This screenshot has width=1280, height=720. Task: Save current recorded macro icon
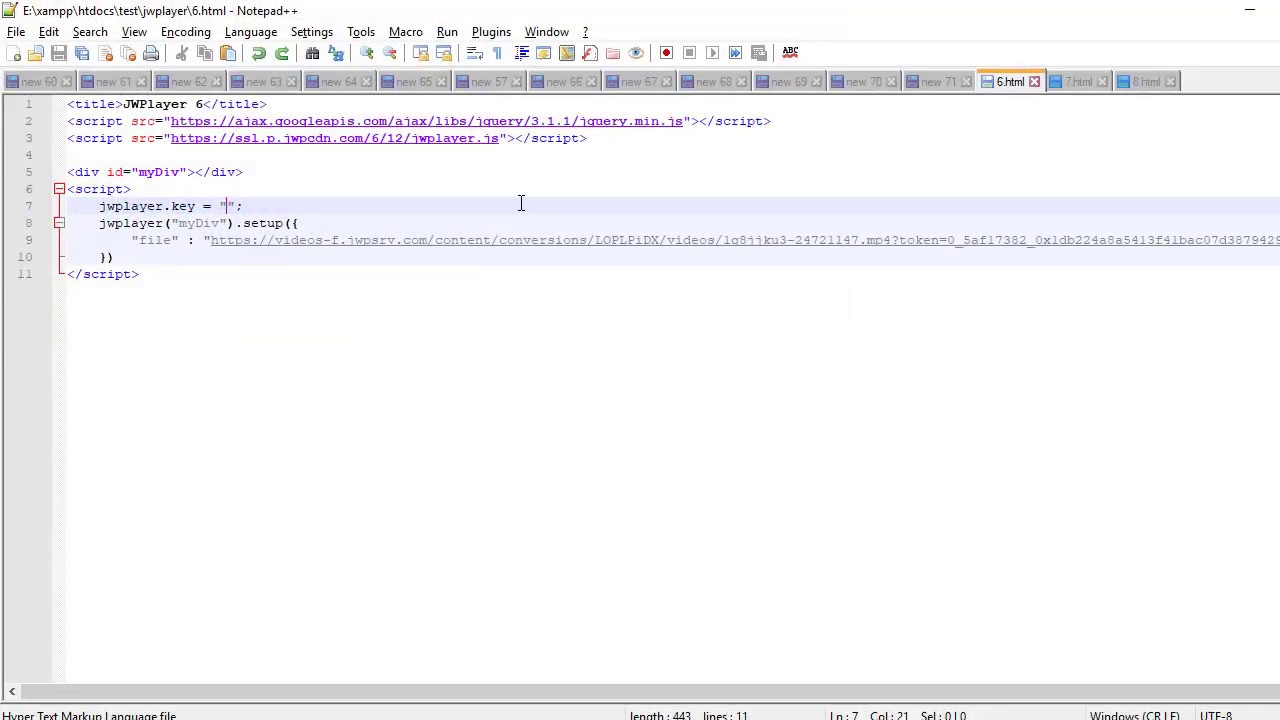tap(759, 53)
